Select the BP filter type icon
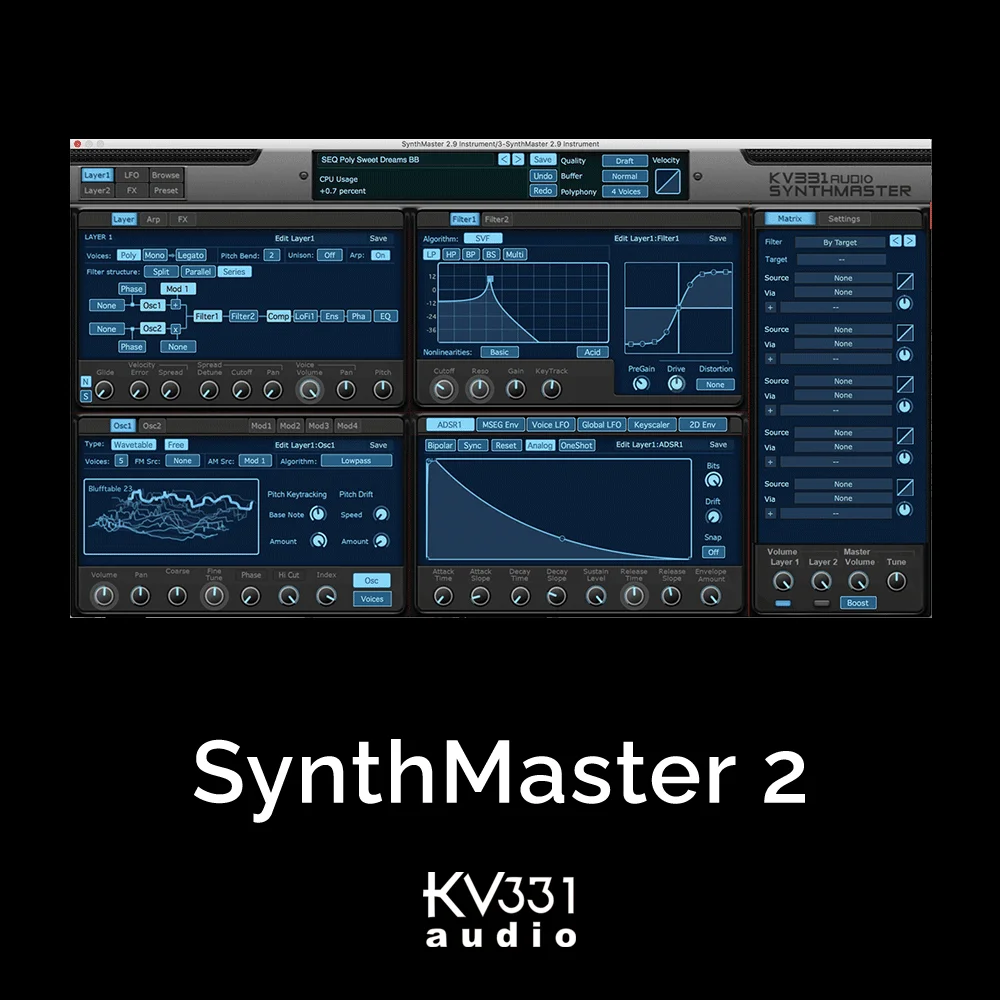The height and width of the screenshot is (1000, 1000). [471, 254]
